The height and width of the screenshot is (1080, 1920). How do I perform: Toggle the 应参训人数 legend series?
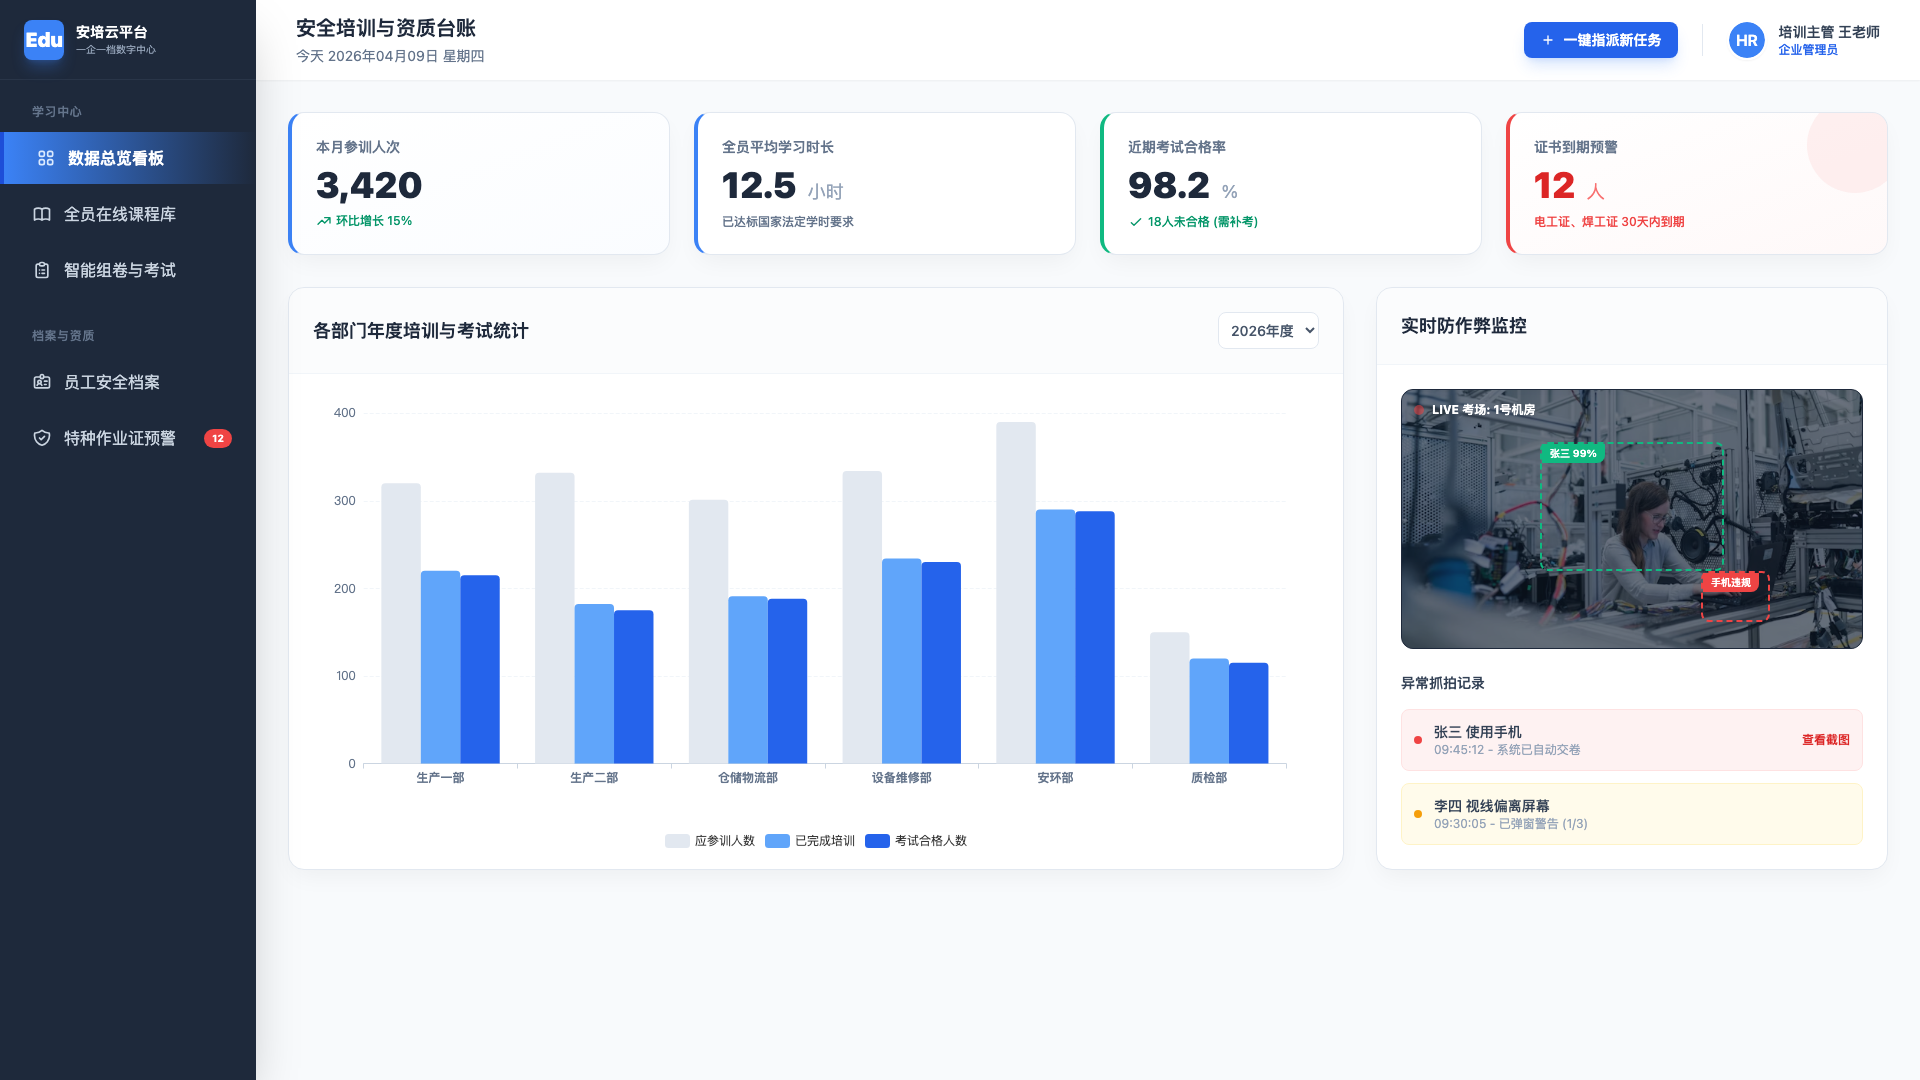710,841
